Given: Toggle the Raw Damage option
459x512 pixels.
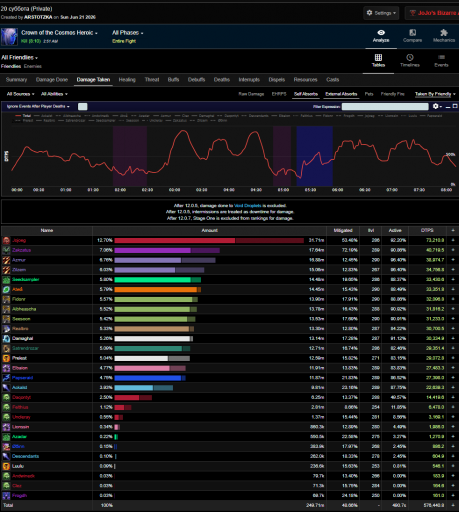Looking at the screenshot, I should (251, 94).
